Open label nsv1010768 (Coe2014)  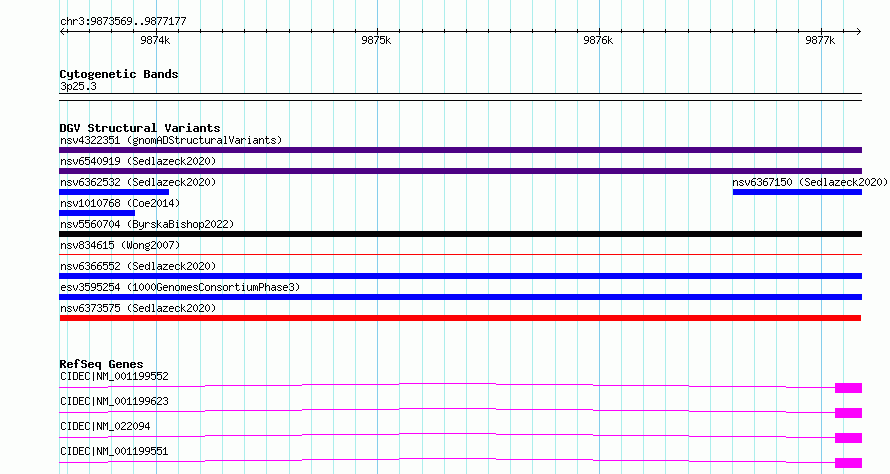click(120, 203)
